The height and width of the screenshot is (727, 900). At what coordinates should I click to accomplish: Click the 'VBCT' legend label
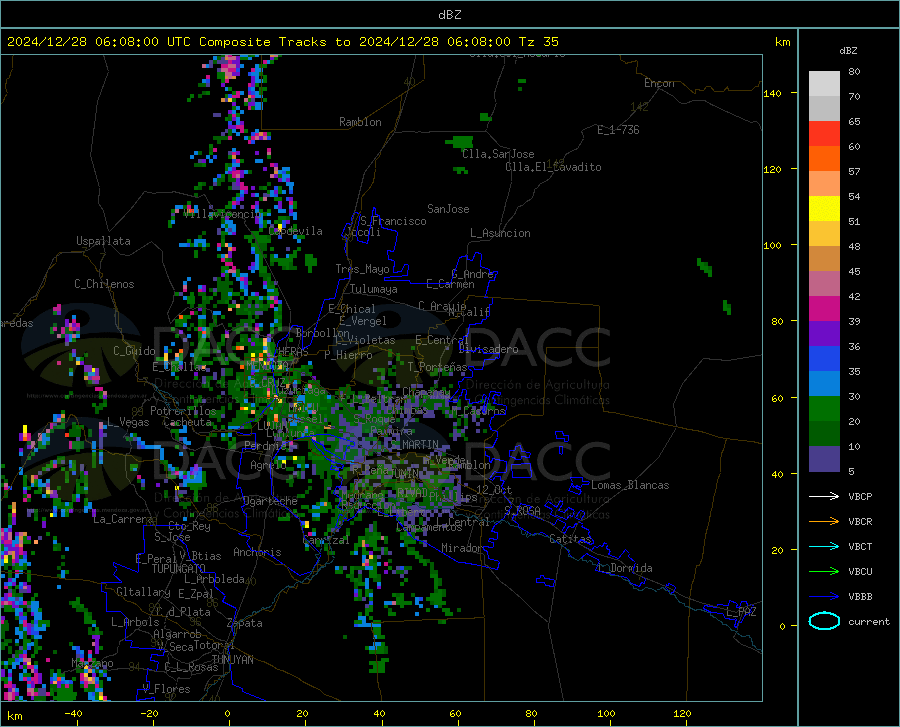point(860,546)
